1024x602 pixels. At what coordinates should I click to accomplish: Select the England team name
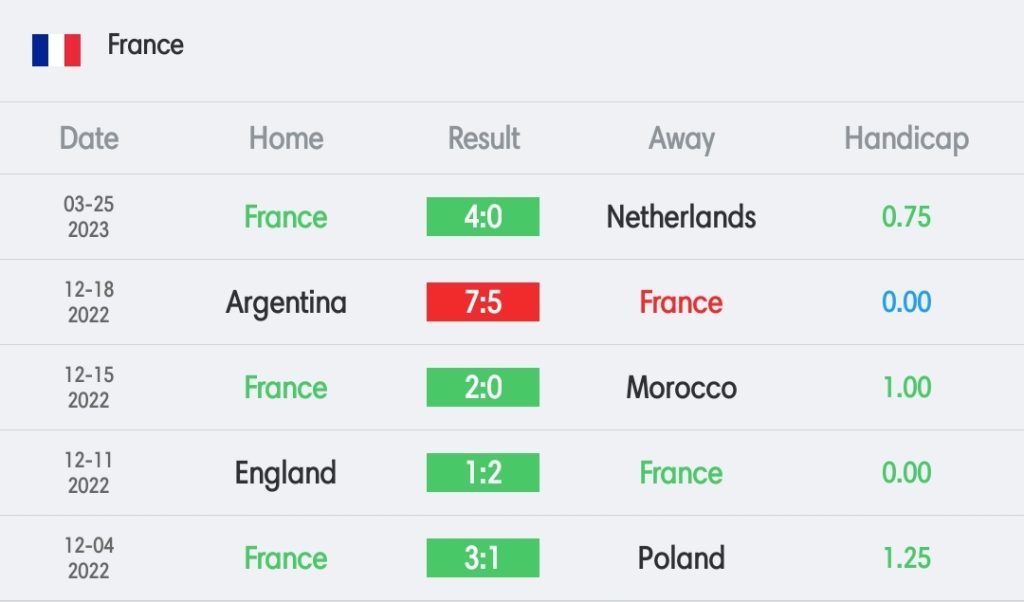click(x=286, y=474)
